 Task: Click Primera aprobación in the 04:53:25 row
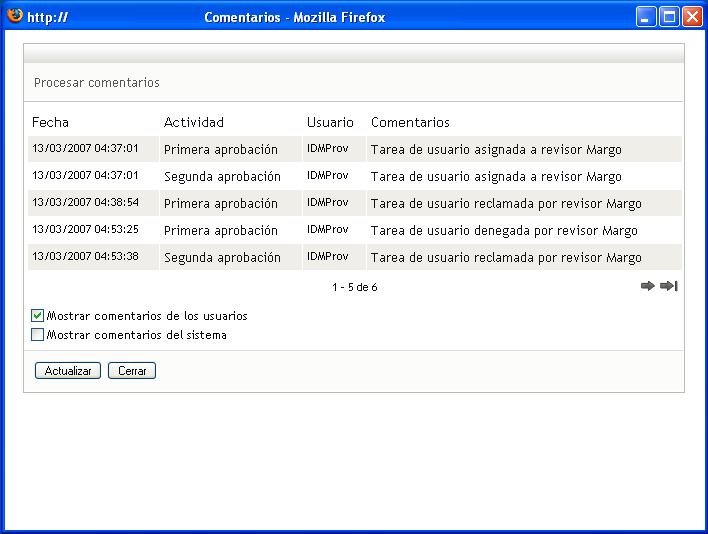click(221, 231)
